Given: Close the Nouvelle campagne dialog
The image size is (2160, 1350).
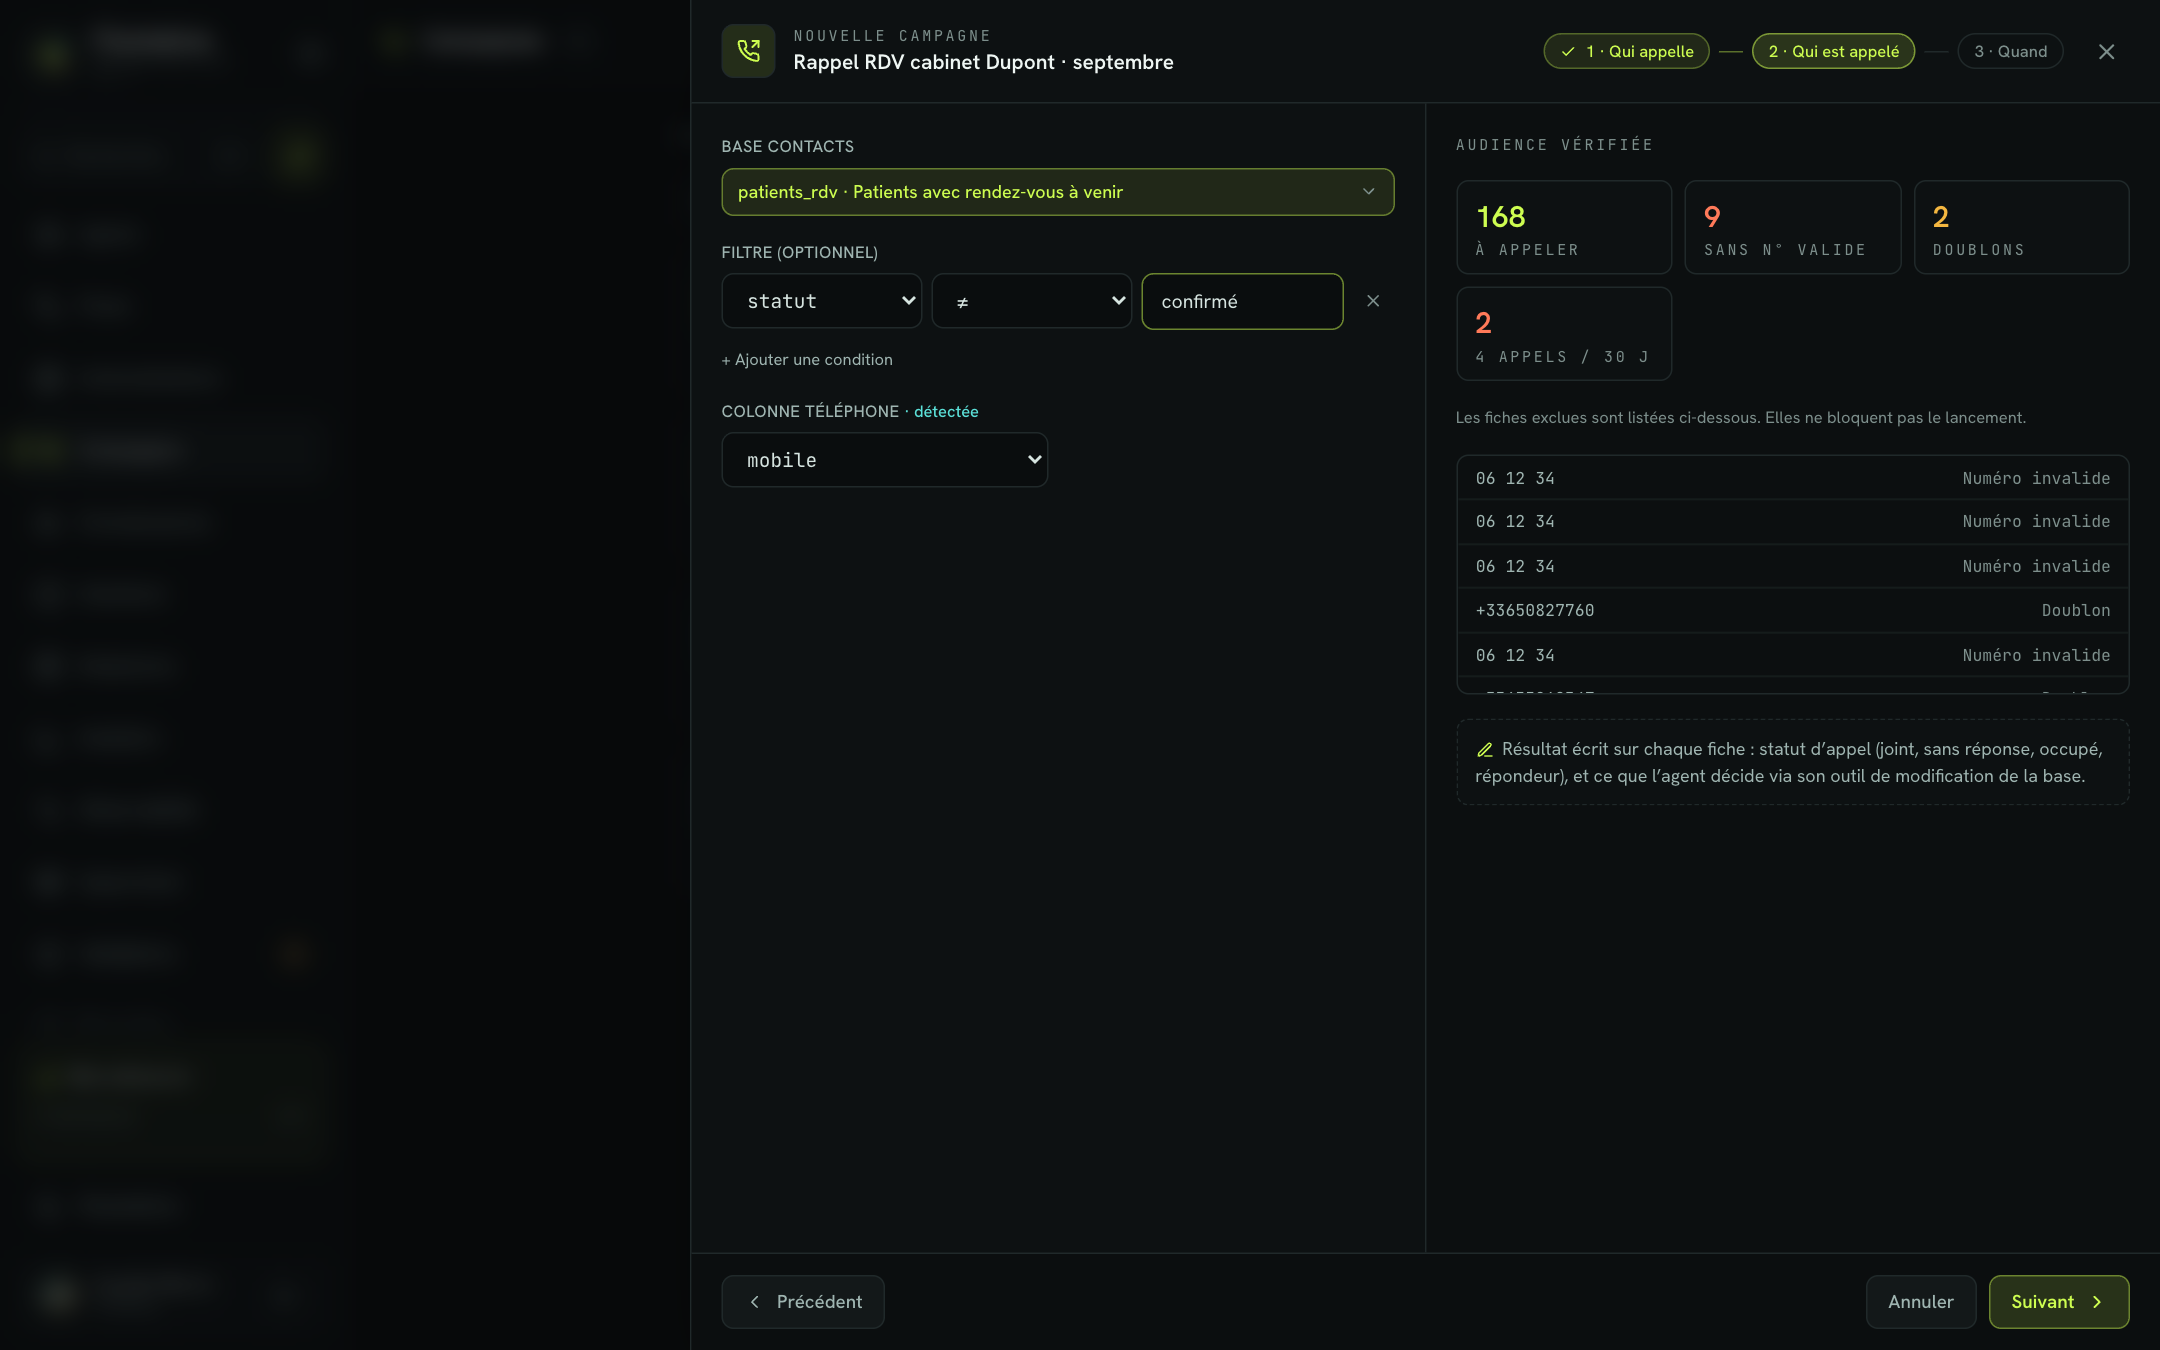Looking at the screenshot, I should pos(2106,52).
